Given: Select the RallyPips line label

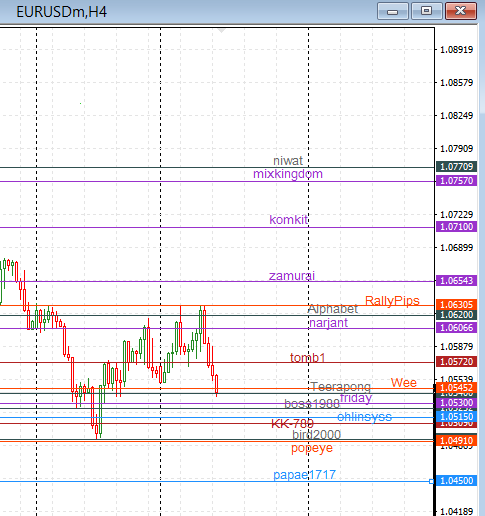Looking at the screenshot, I should point(392,301).
